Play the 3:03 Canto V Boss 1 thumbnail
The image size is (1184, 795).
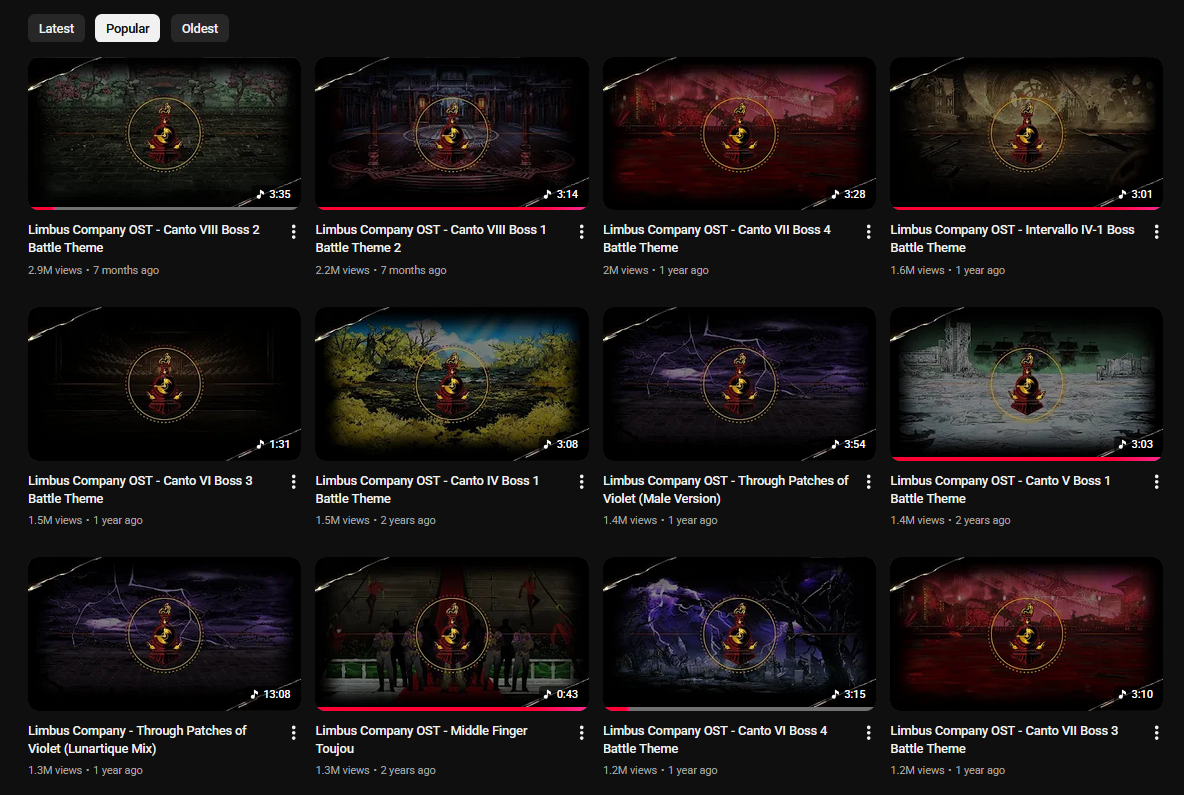point(1026,384)
